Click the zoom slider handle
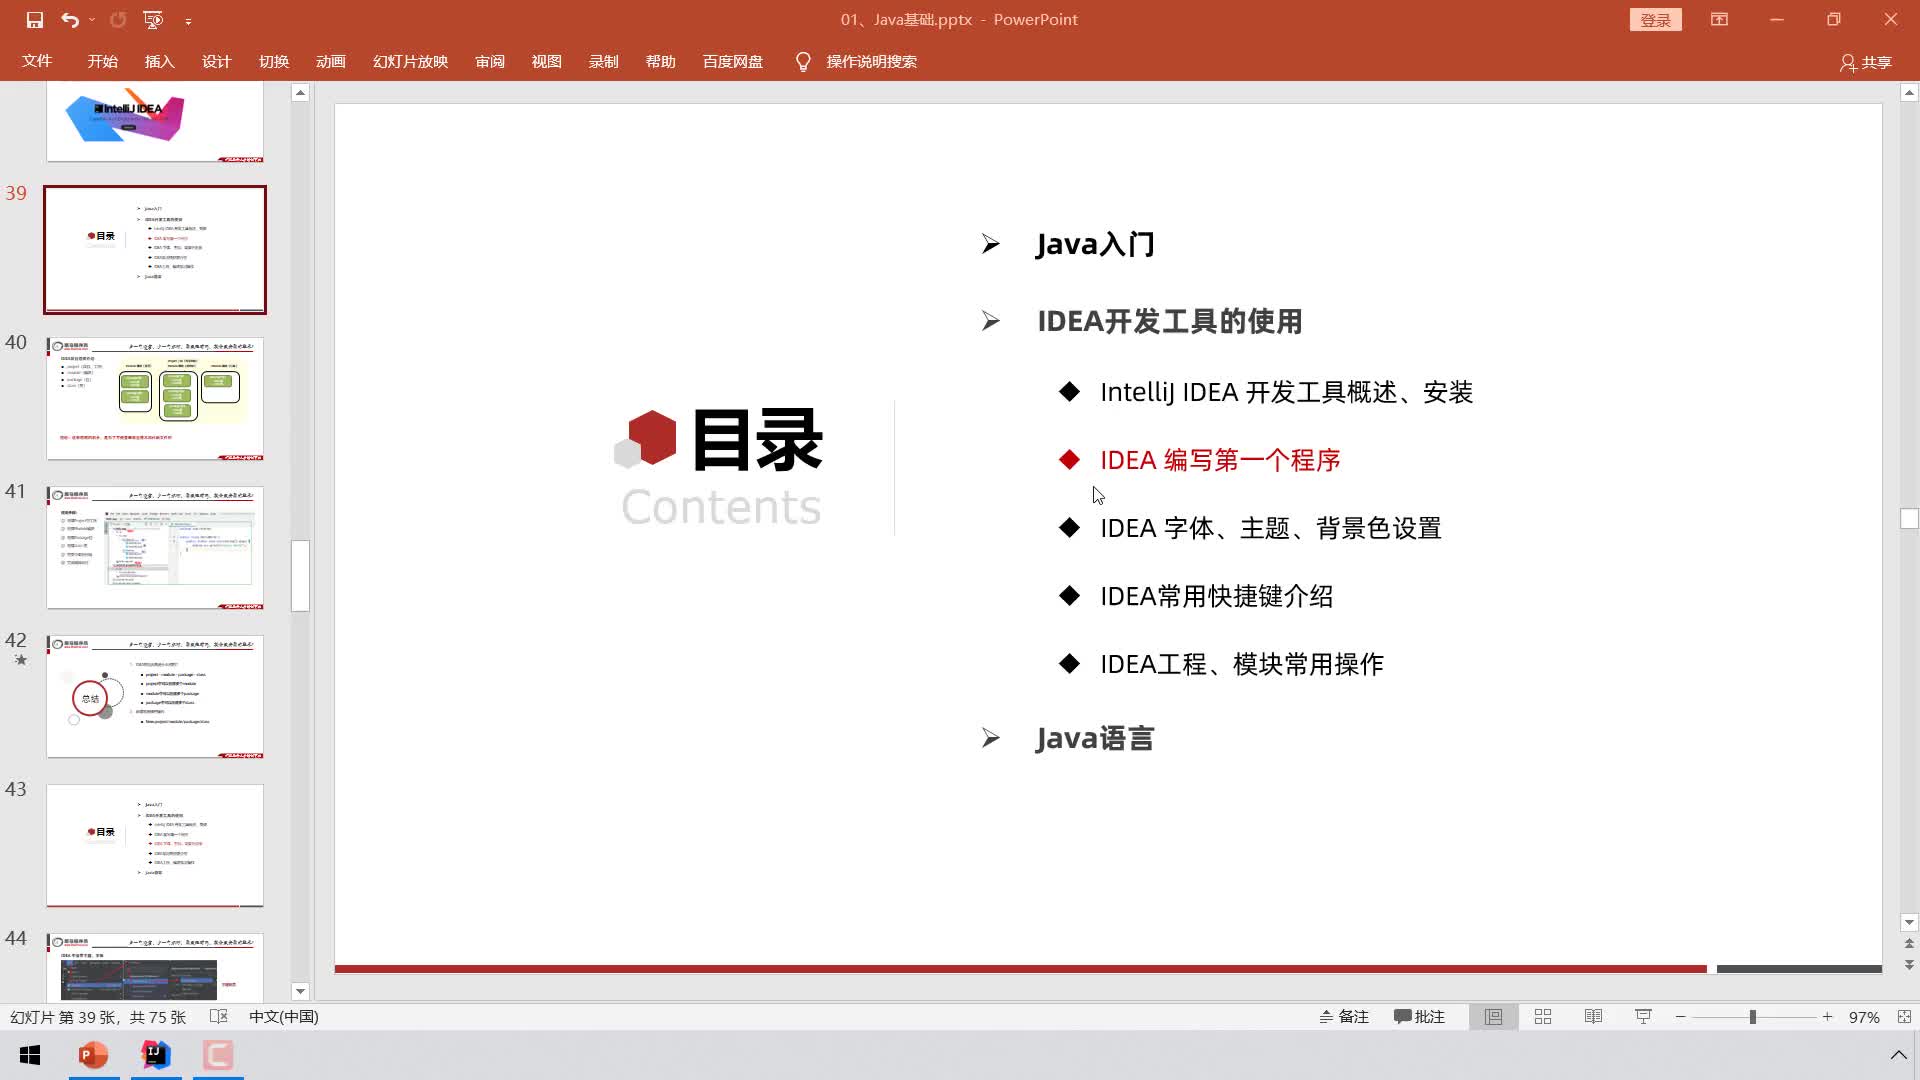 click(x=1752, y=1017)
